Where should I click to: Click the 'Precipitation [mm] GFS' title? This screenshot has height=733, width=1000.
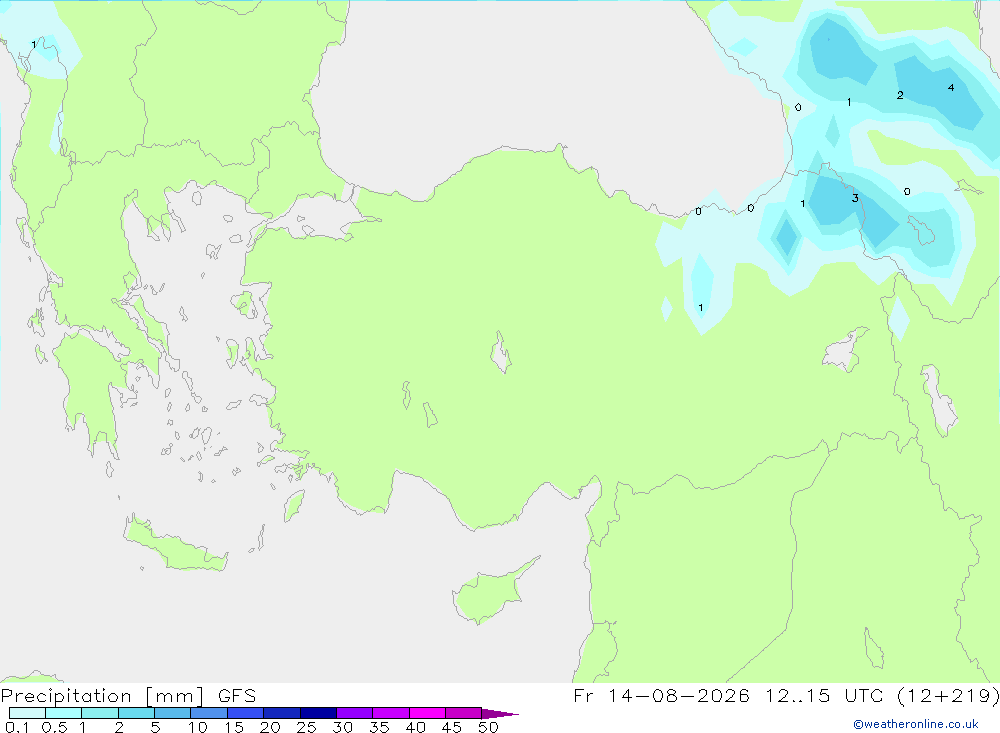[128, 696]
